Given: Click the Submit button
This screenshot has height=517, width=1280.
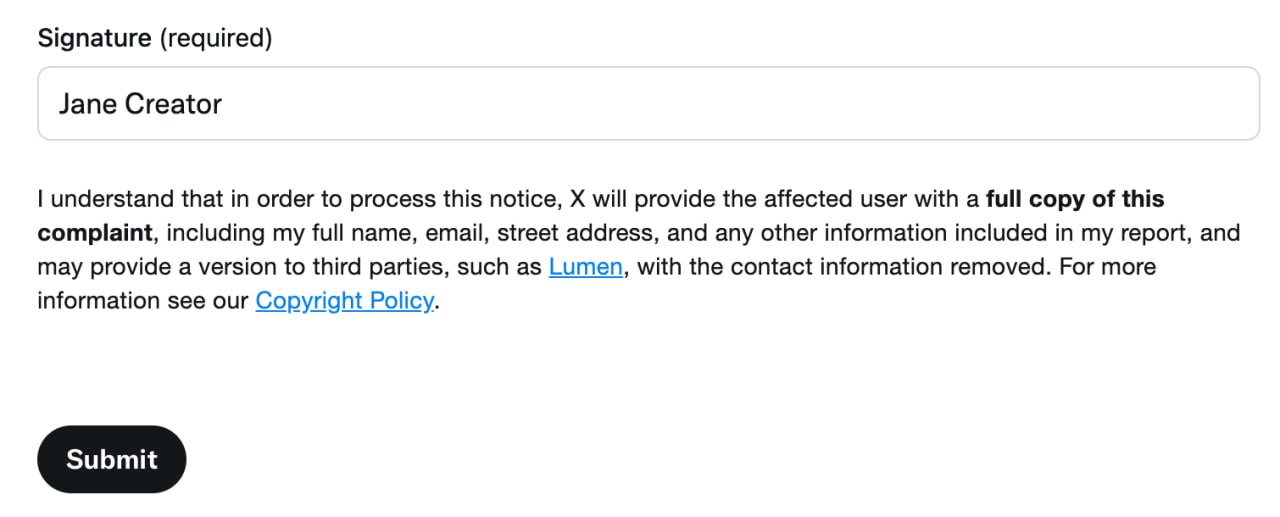Looking at the screenshot, I should 111,459.
